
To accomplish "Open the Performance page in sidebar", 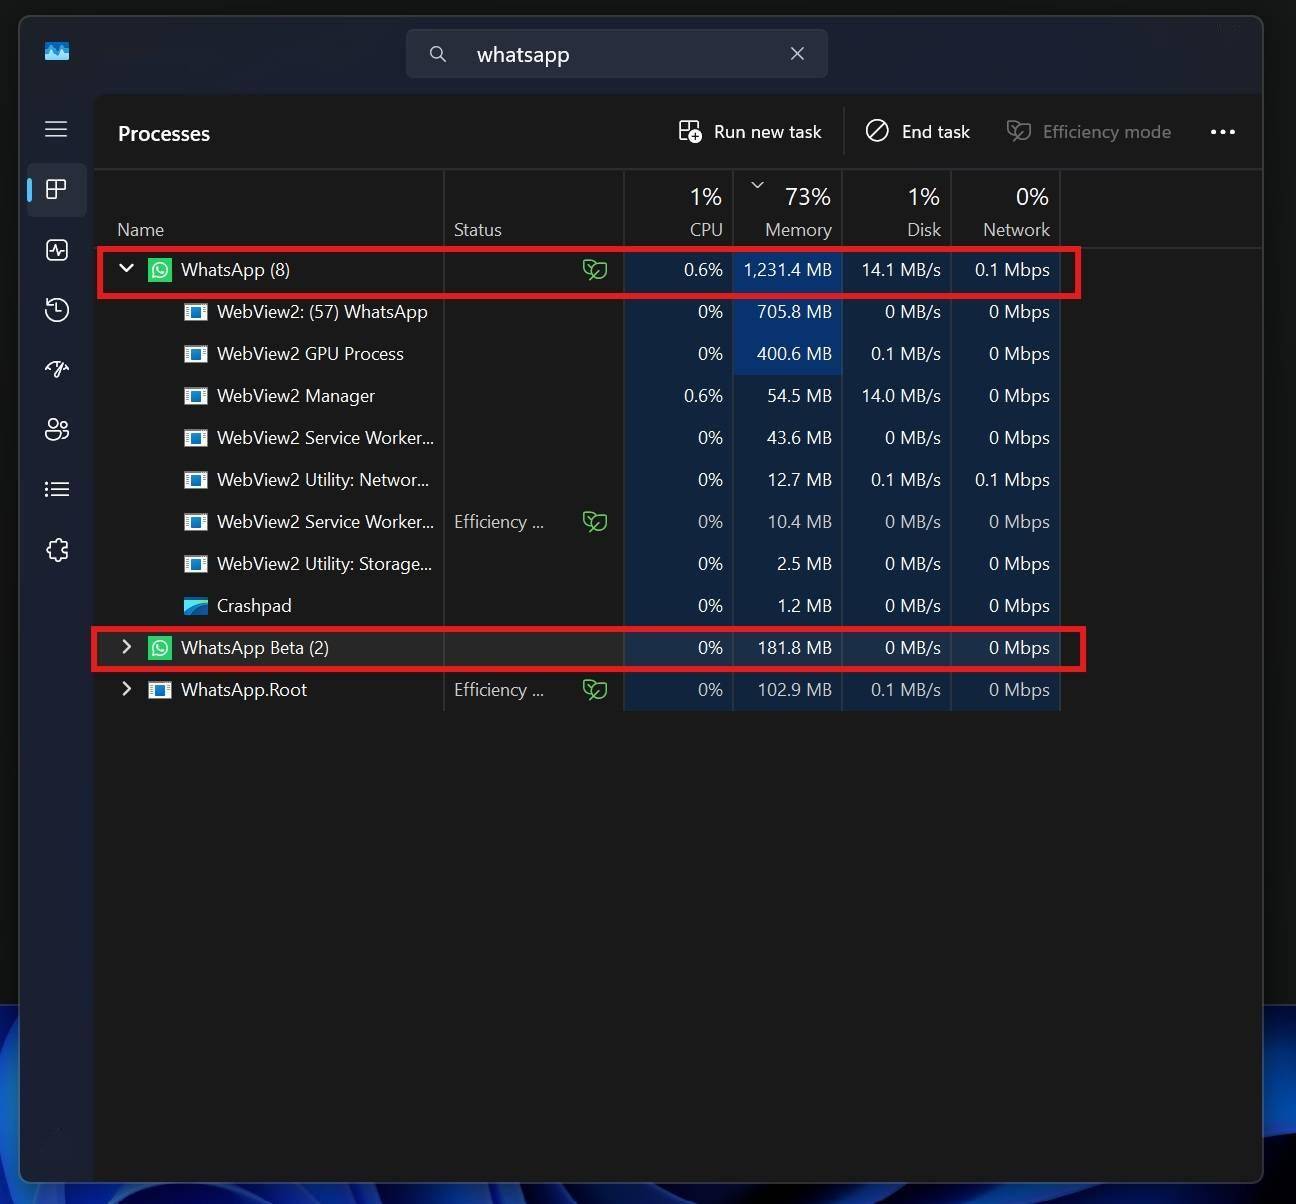I will (57, 250).
